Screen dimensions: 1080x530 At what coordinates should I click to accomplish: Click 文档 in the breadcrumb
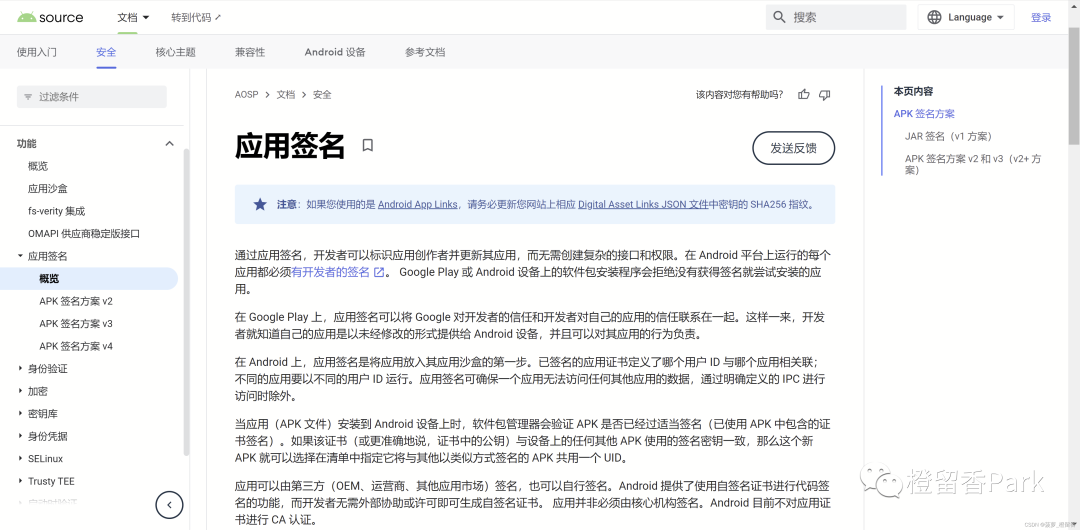coord(286,95)
